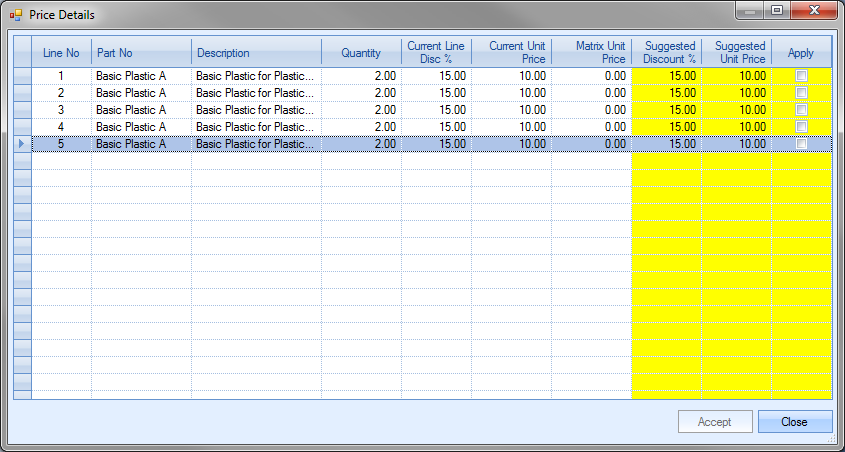Click the Close button at bottom

click(794, 422)
